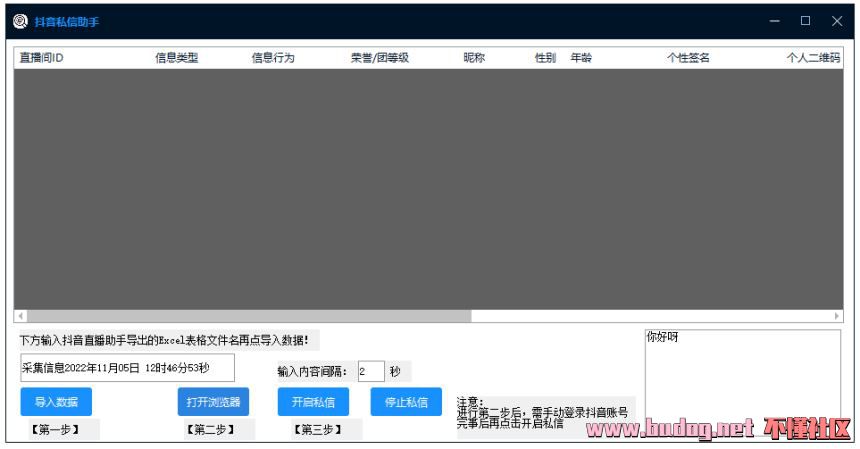Minimize the 抖音私信助手 window
The height and width of the screenshot is (449, 860).
click(774, 21)
